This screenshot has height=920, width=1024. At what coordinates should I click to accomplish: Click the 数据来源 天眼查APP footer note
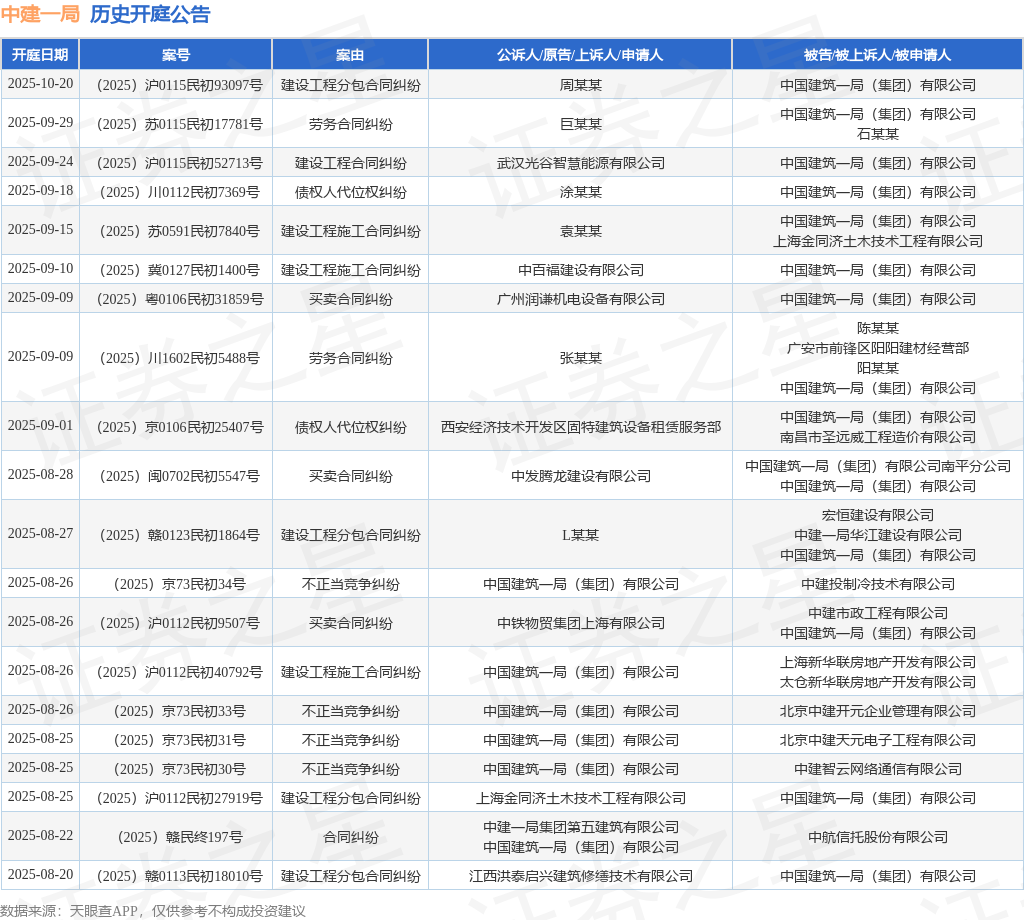tap(153, 911)
